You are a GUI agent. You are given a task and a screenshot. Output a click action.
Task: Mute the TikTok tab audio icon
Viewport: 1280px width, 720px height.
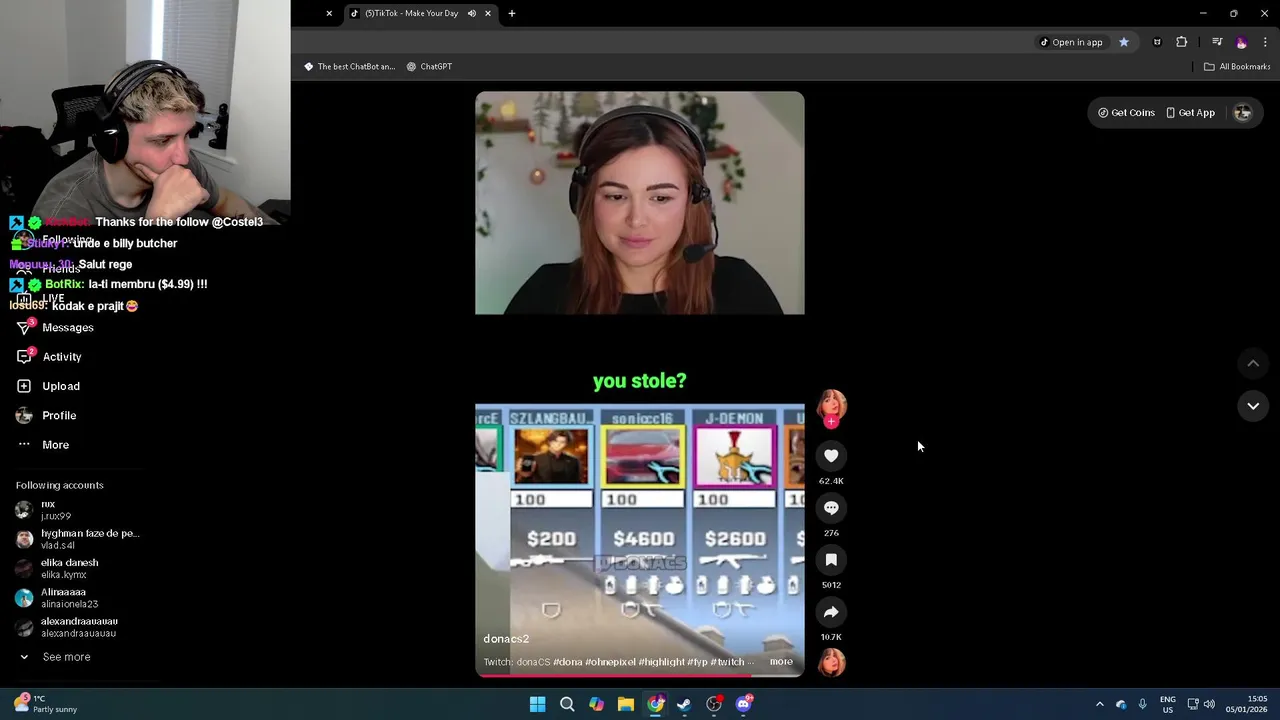click(x=472, y=13)
